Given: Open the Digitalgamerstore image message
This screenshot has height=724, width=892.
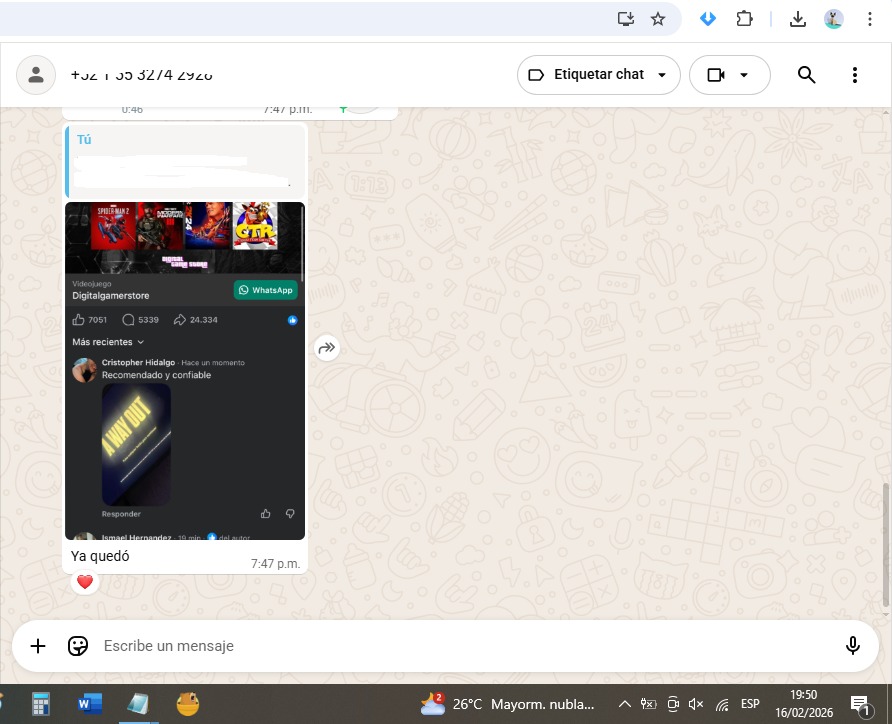Looking at the screenshot, I should point(185,370).
